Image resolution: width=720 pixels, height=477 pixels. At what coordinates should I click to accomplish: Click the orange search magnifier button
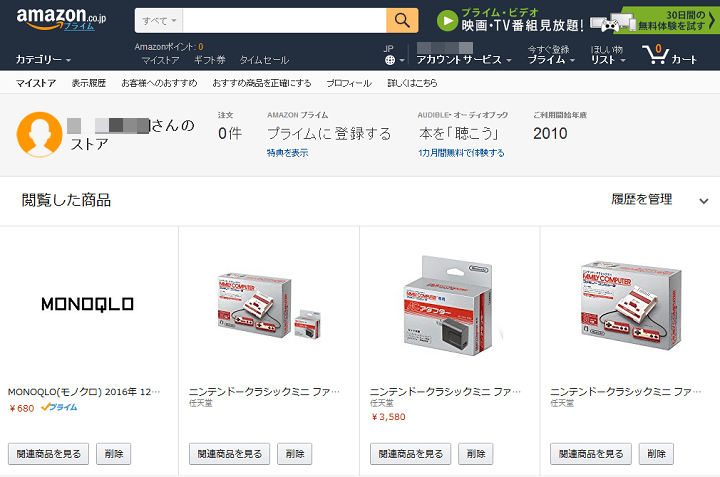coord(402,20)
